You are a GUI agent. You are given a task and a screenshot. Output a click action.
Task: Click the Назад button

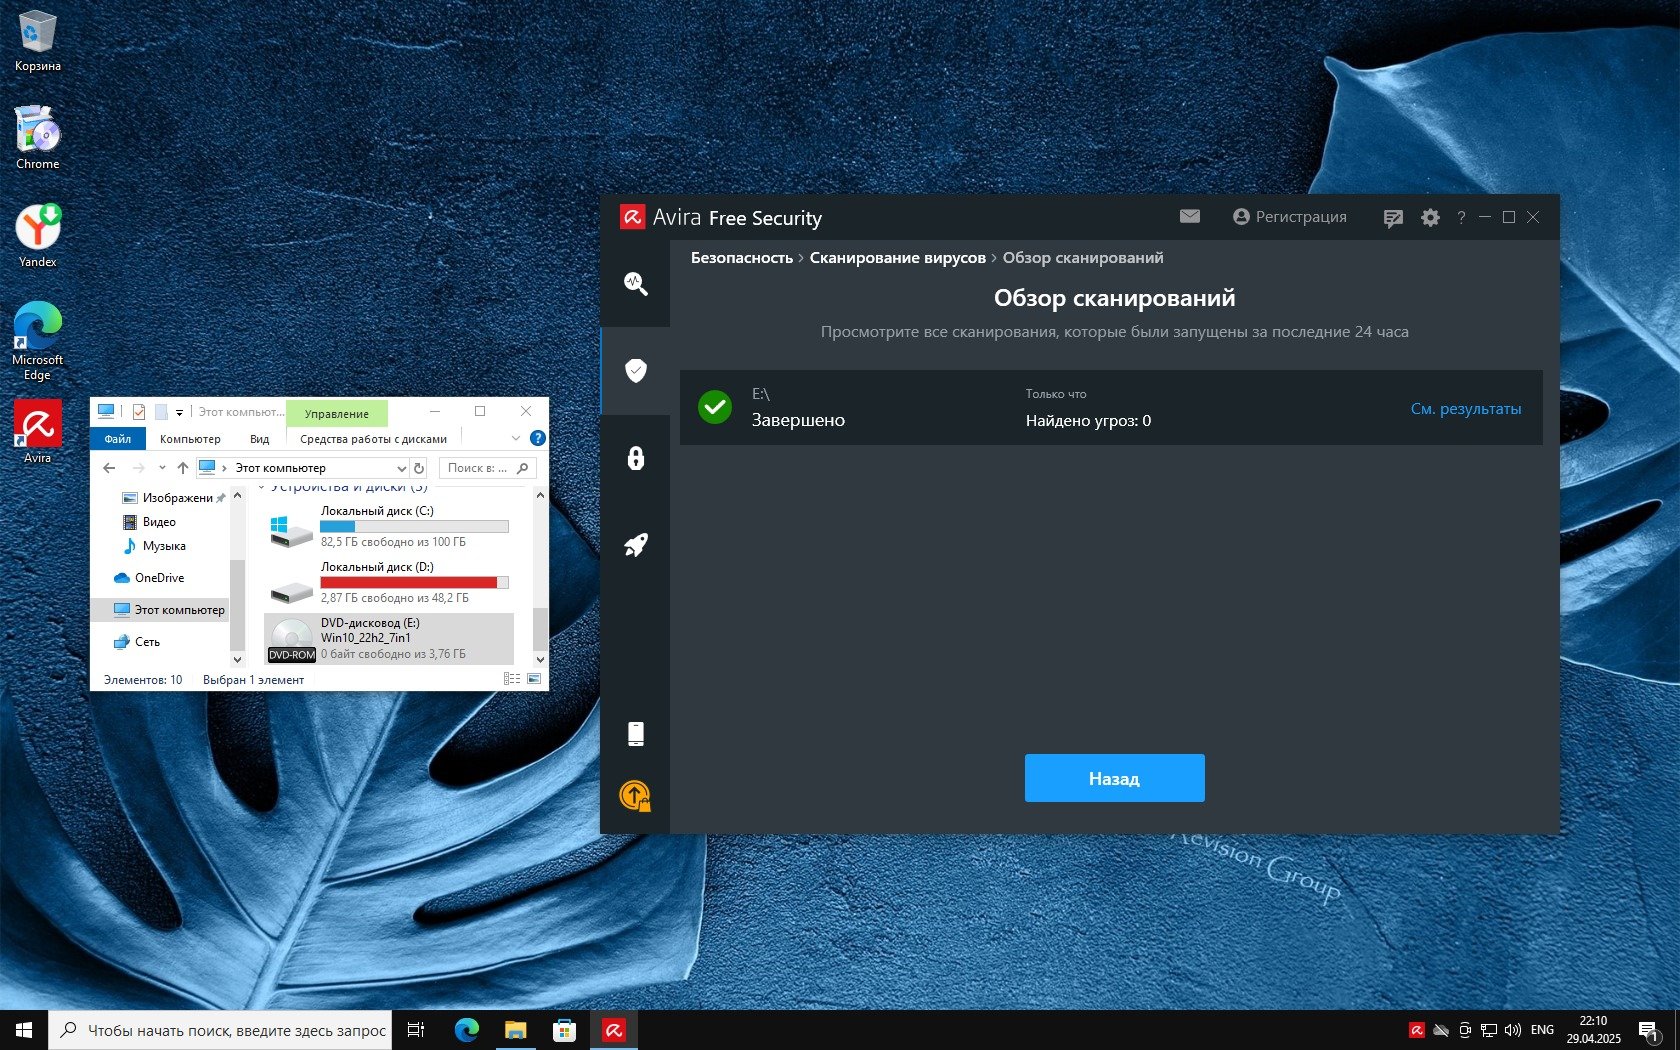pos(1114,778)
